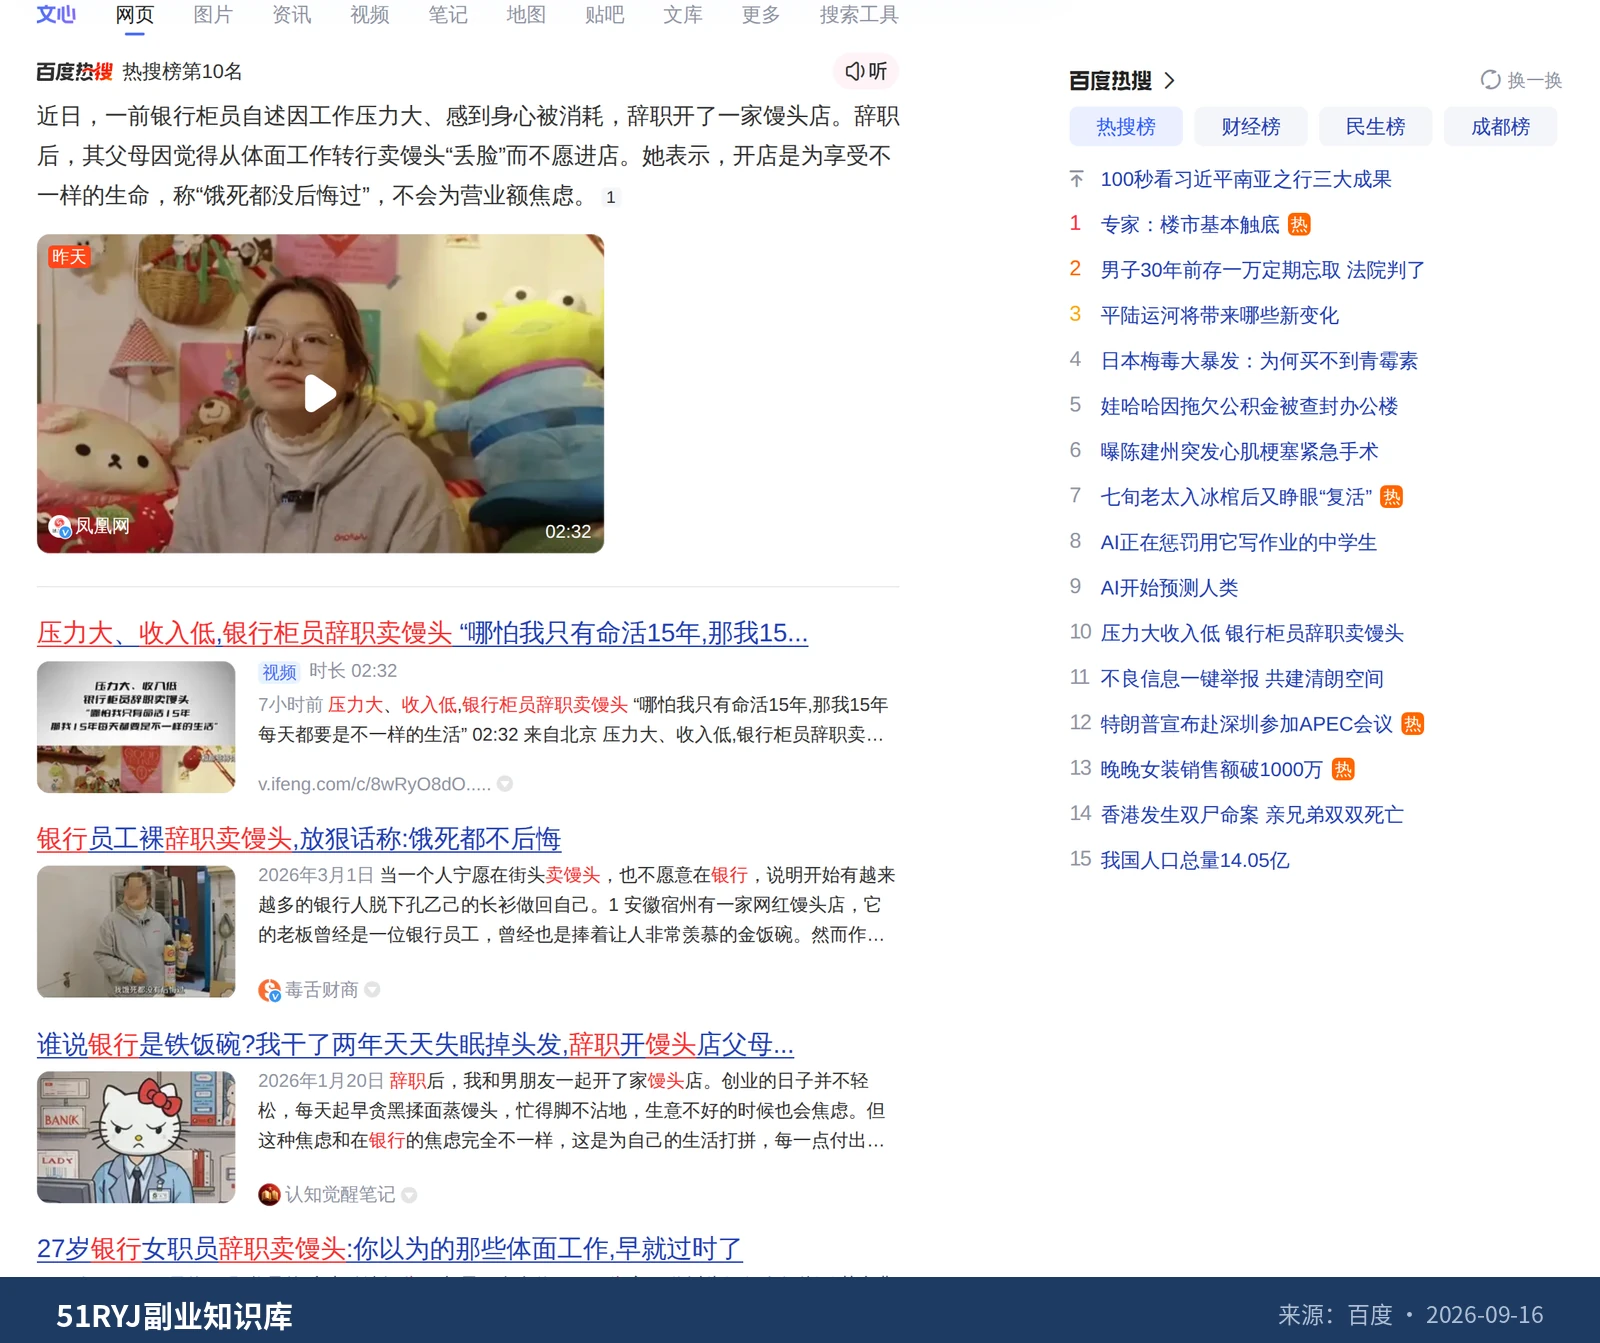Open rank 10 压力大收入低 银行柜员辞职卖馒头

(x=1252, y=633)
